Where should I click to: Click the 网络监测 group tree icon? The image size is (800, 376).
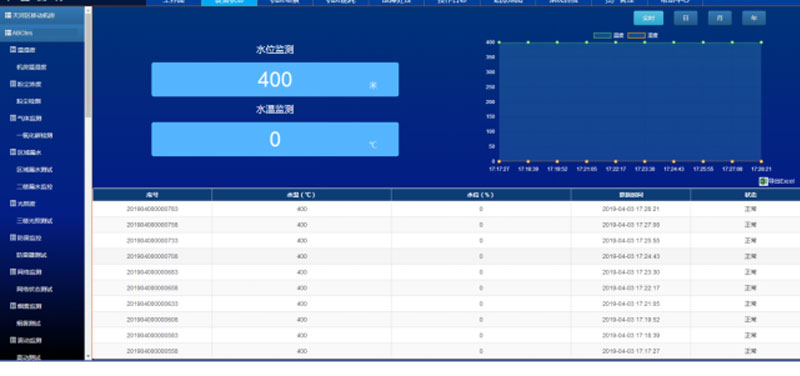[13, 271]
